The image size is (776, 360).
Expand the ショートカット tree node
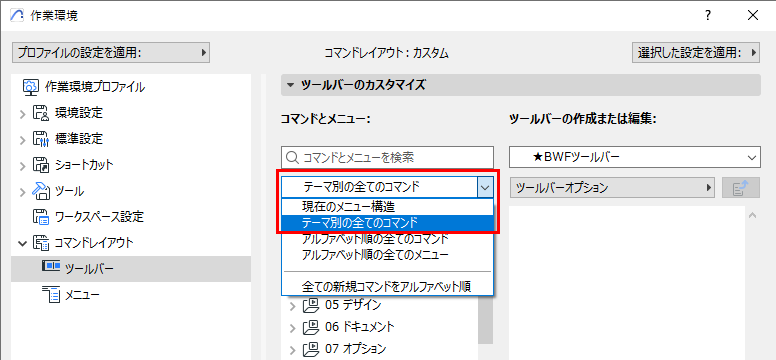23,165
